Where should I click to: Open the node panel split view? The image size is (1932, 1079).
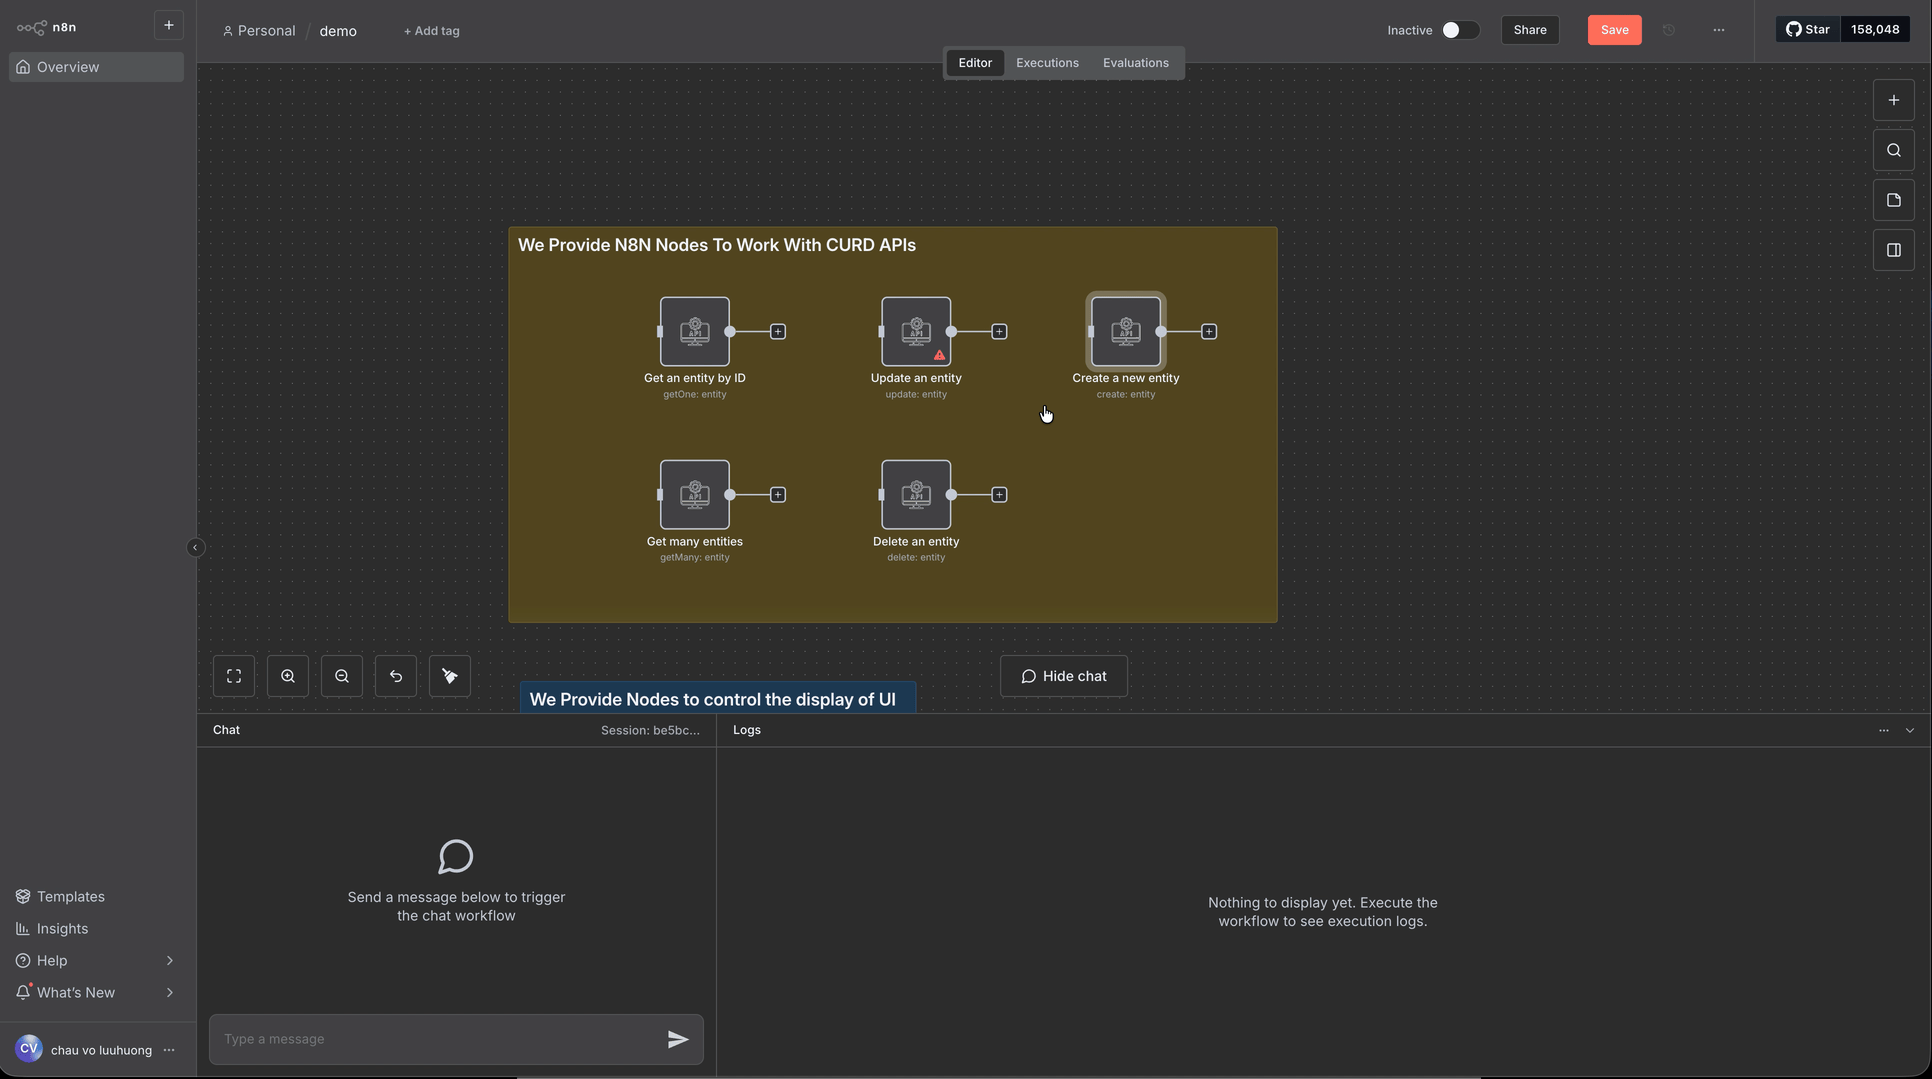(x=1893, y=249)
